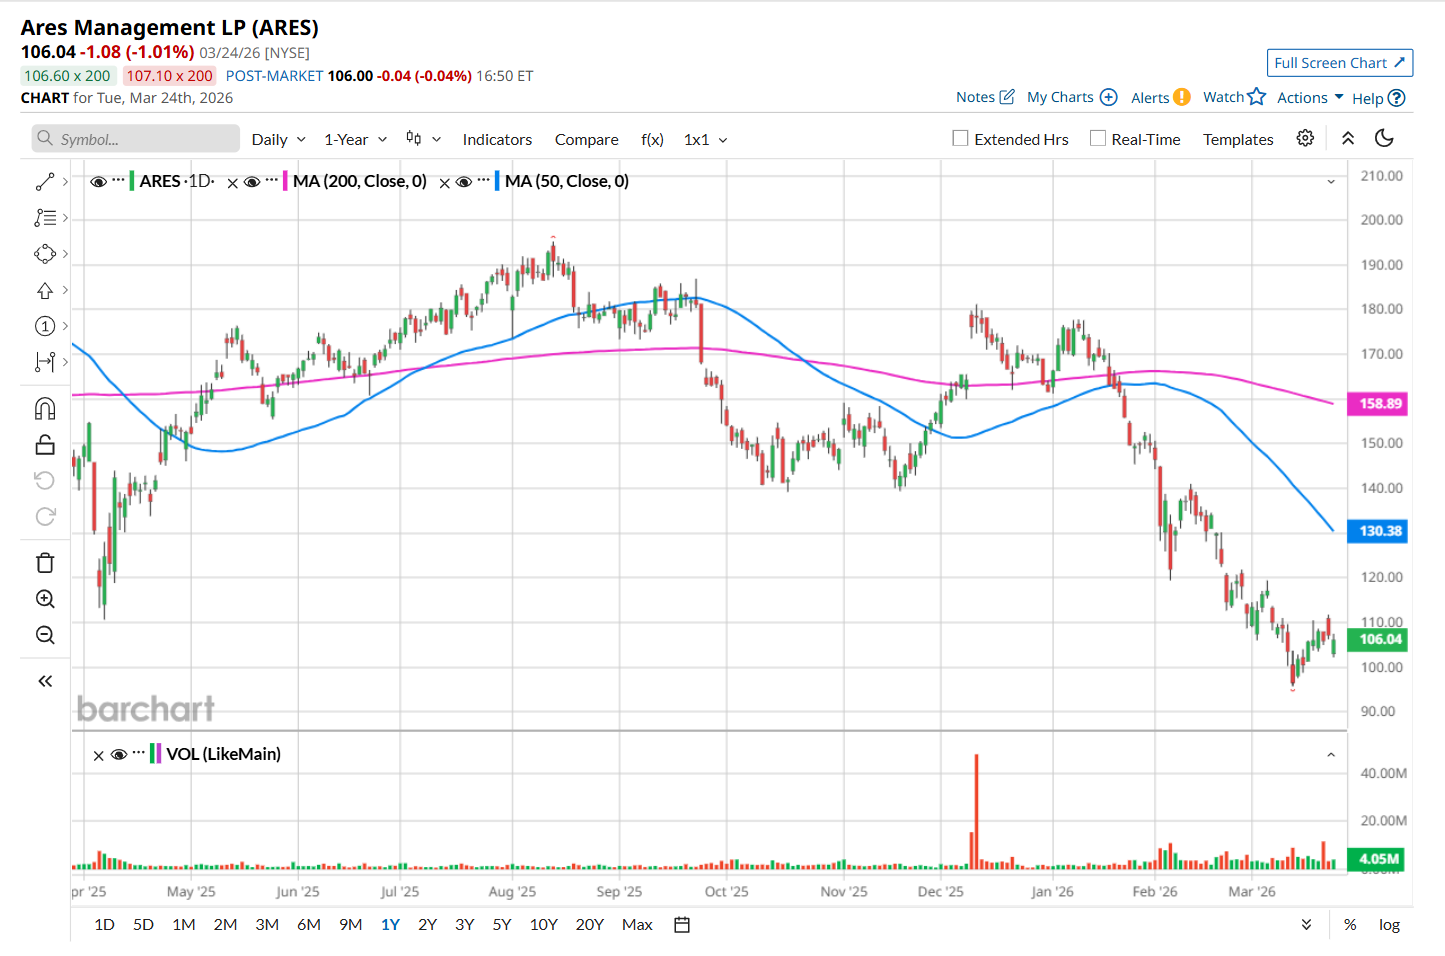Select the 1D time range

104,925
